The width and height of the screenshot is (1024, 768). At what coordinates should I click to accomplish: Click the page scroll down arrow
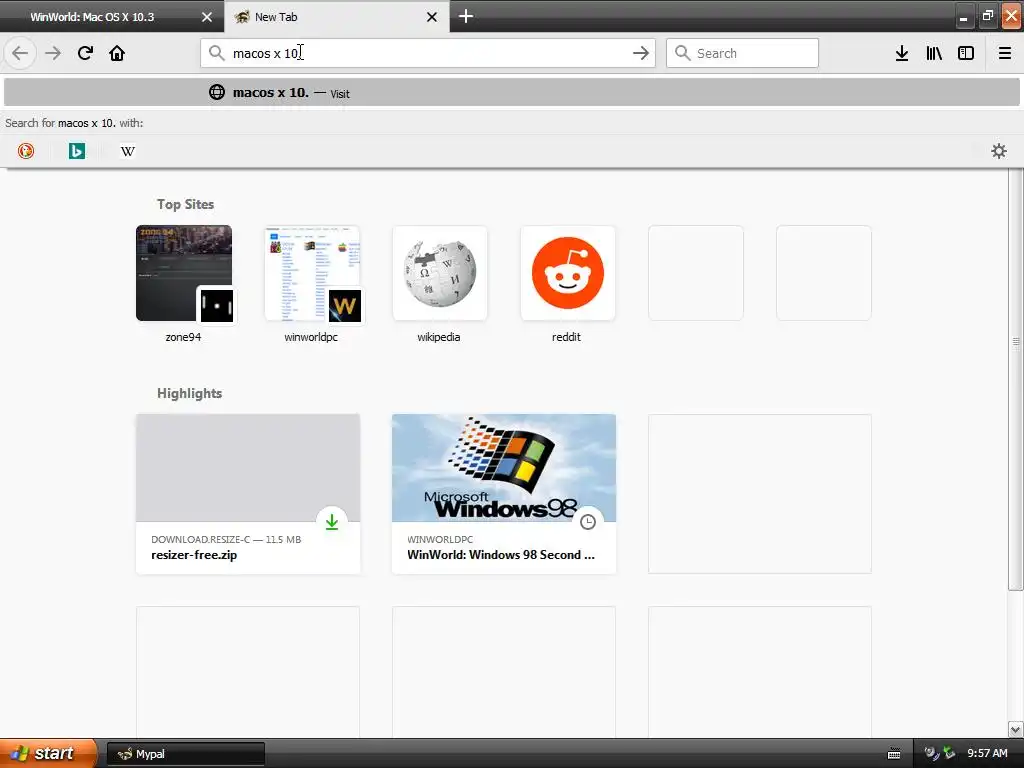pyautogui.click(x=1016, y=729)
